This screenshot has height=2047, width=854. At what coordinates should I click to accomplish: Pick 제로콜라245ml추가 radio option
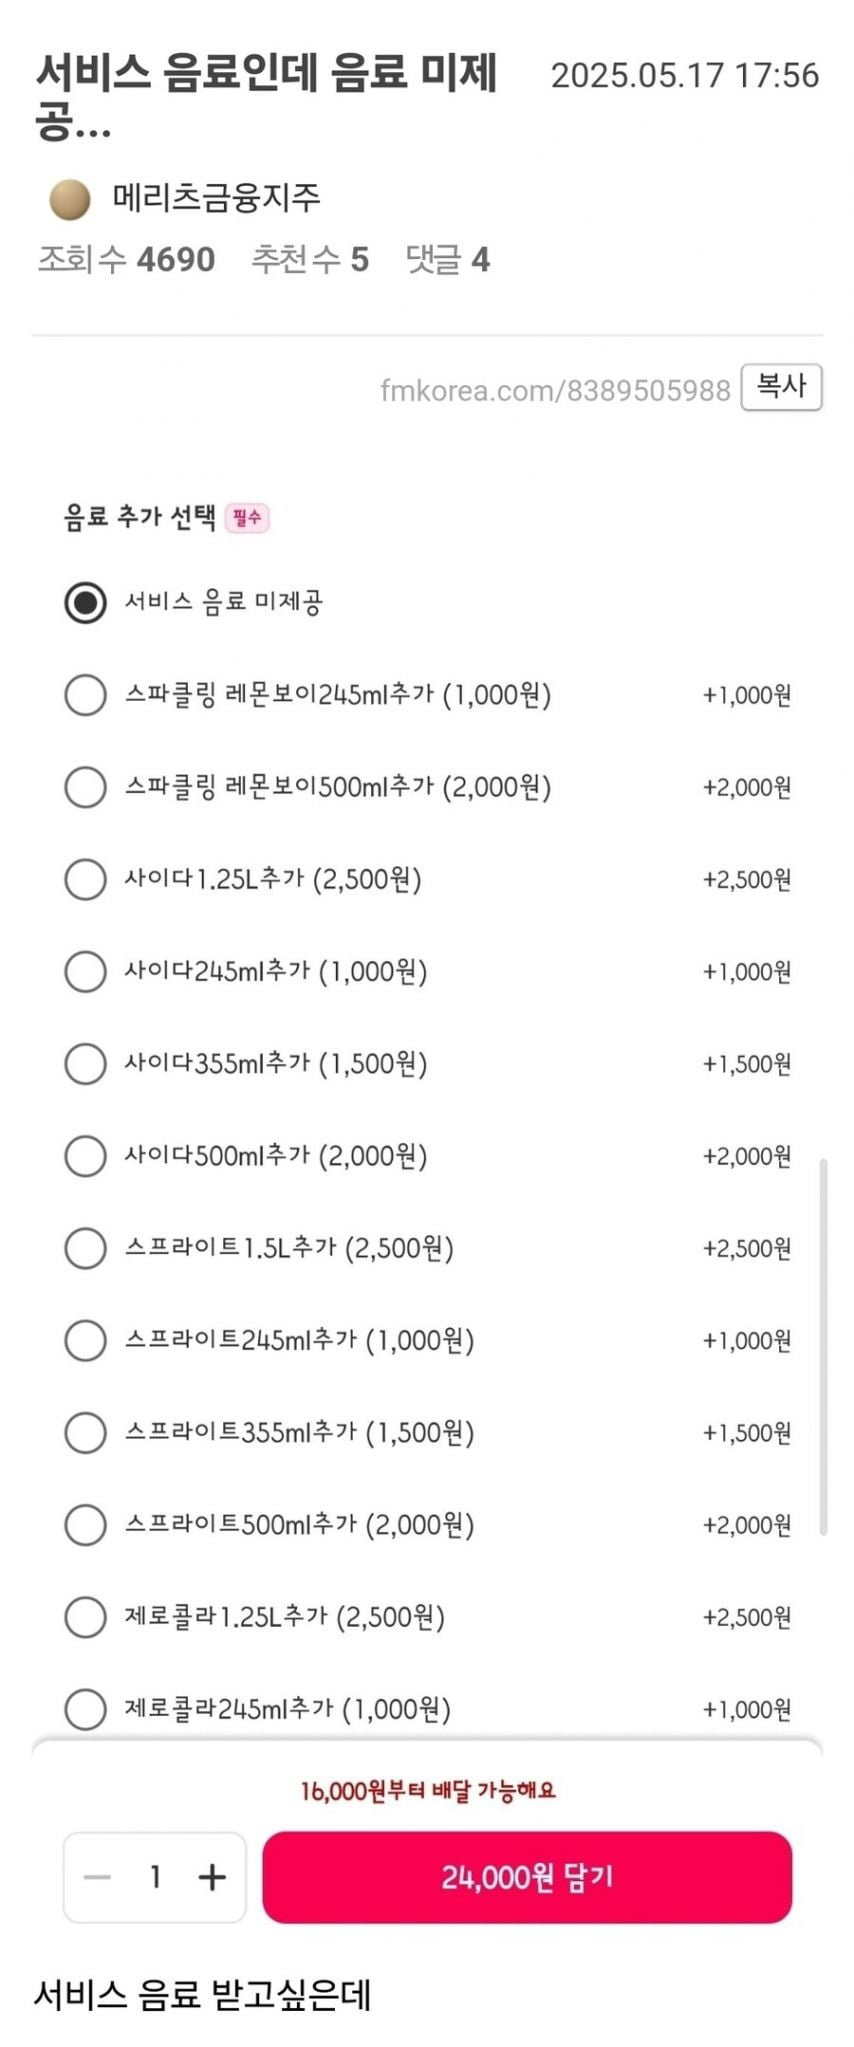(x=86, y=1709)
